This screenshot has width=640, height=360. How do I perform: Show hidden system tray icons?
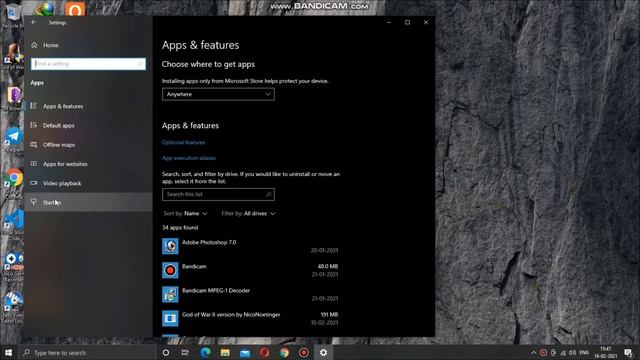pyautogui.click(x=533, y=353)
